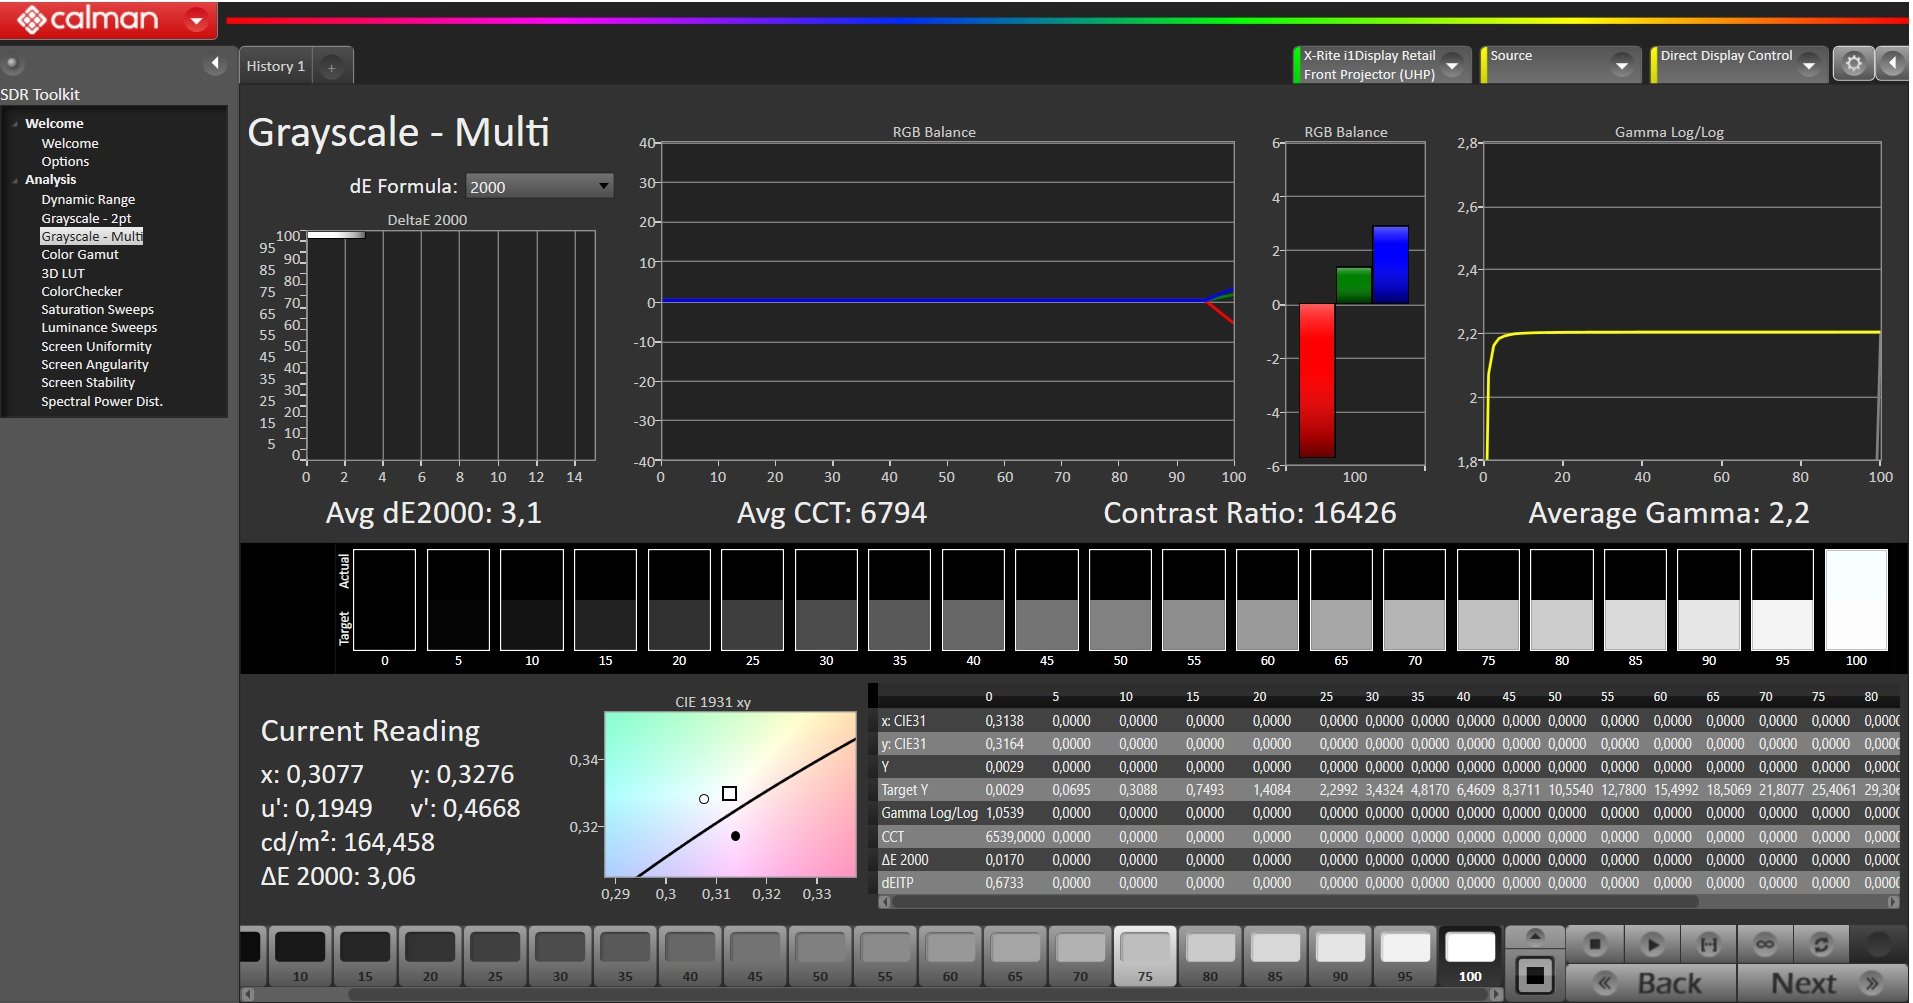Collapse the Analysis tree section
Image resolution: width=1913 pixels, height=1003 pixels.
pyautogui.click(x=15, y=180)
